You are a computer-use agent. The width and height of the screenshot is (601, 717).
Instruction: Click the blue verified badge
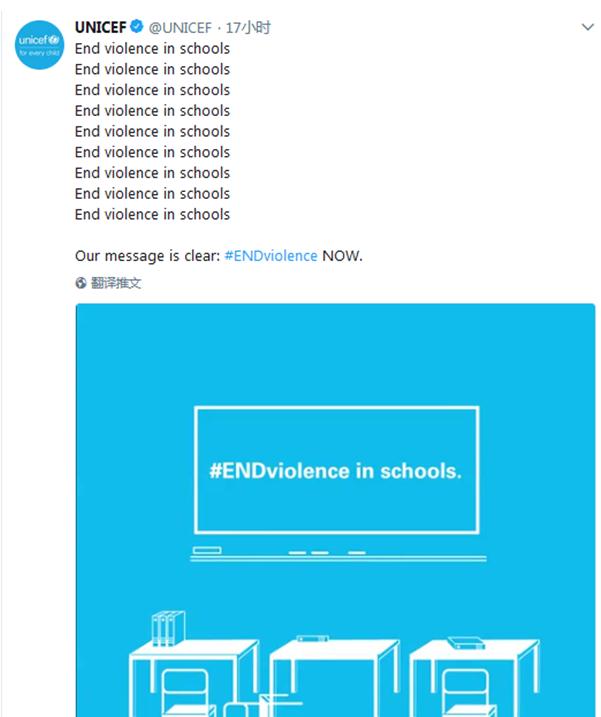point(137,28)
